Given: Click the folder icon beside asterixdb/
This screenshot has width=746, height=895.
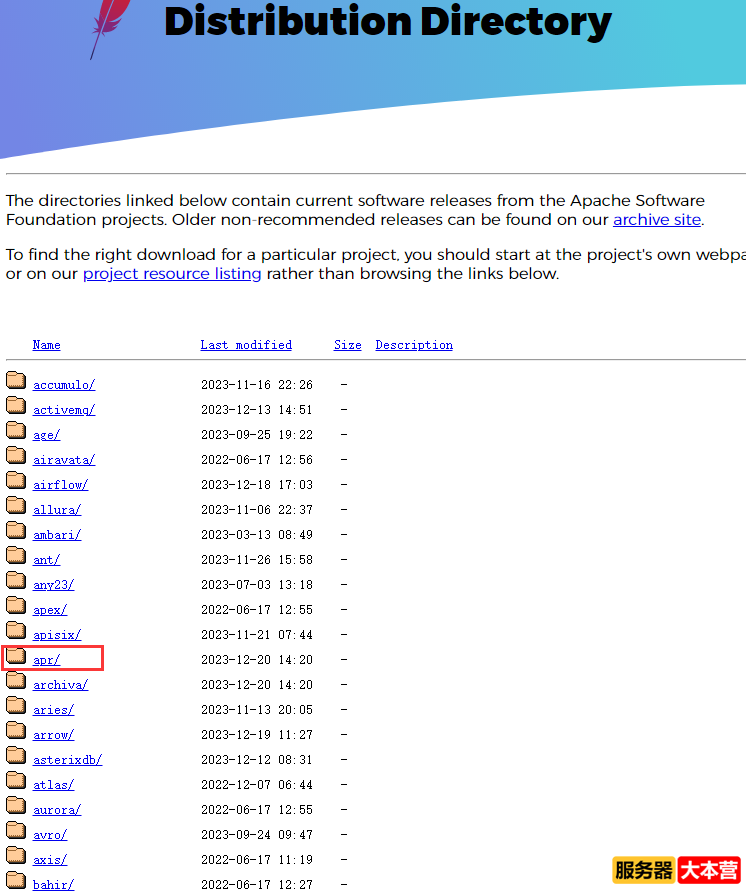Looking at the screenshot, I should click(x=16, y=756).
